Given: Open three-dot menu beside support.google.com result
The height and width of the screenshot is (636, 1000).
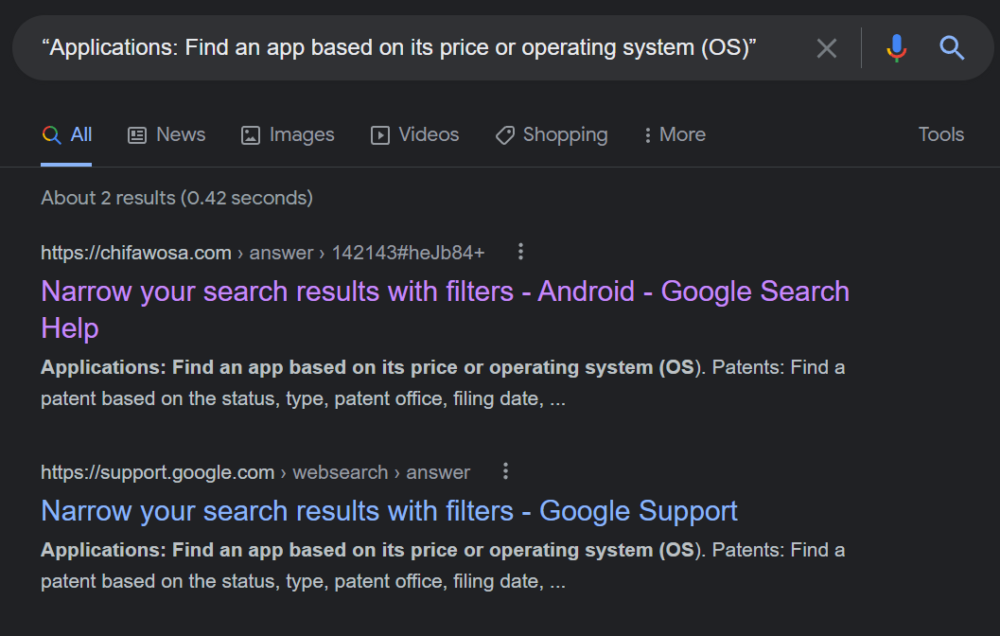Looking at the screenshot, I should 506,471.
